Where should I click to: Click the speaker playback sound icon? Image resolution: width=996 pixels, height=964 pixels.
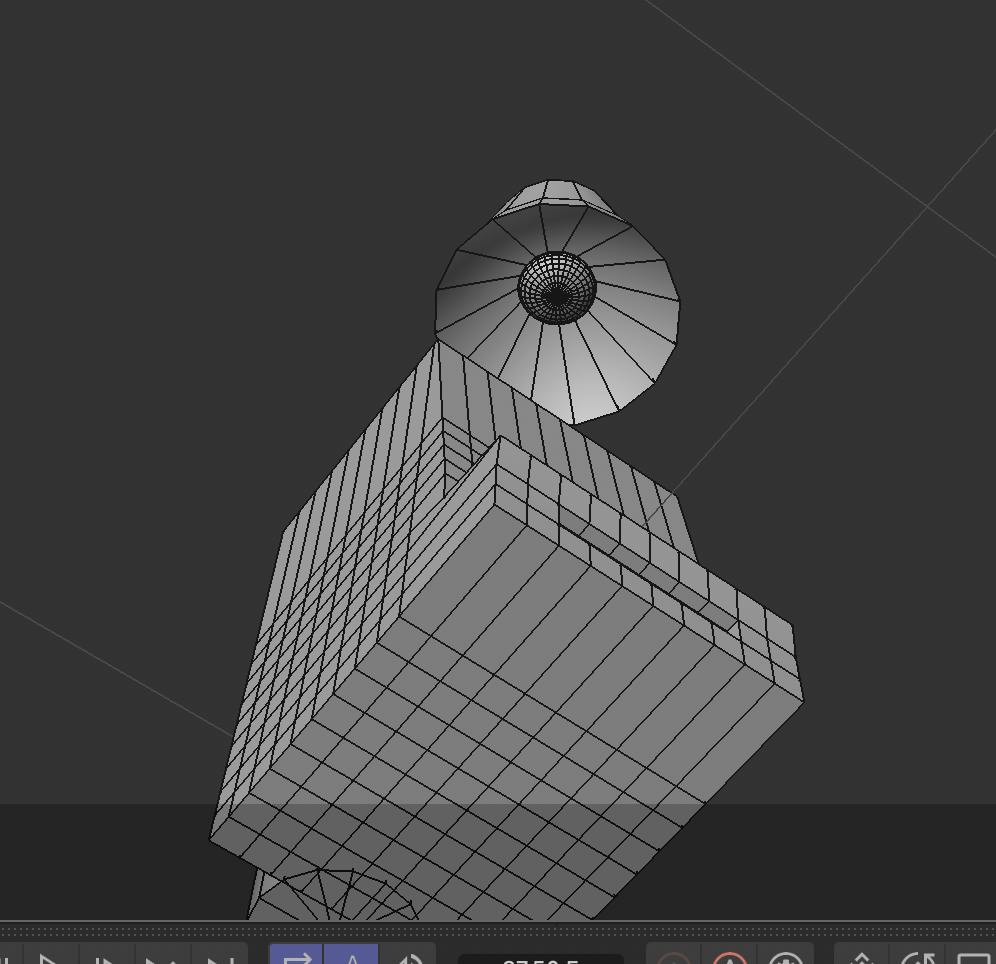410,958
